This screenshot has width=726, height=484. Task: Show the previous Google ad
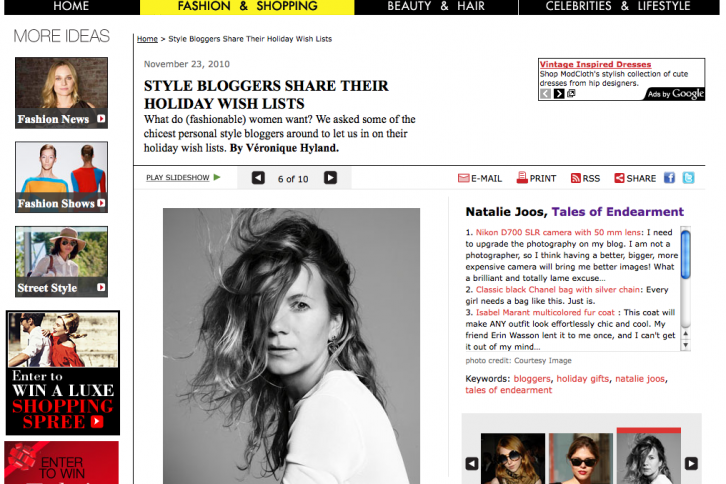(x=546, y=94)
